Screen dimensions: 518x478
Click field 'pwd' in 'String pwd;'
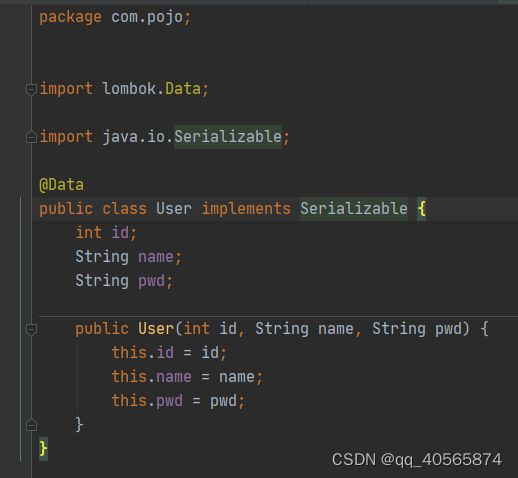pos(151,281)
